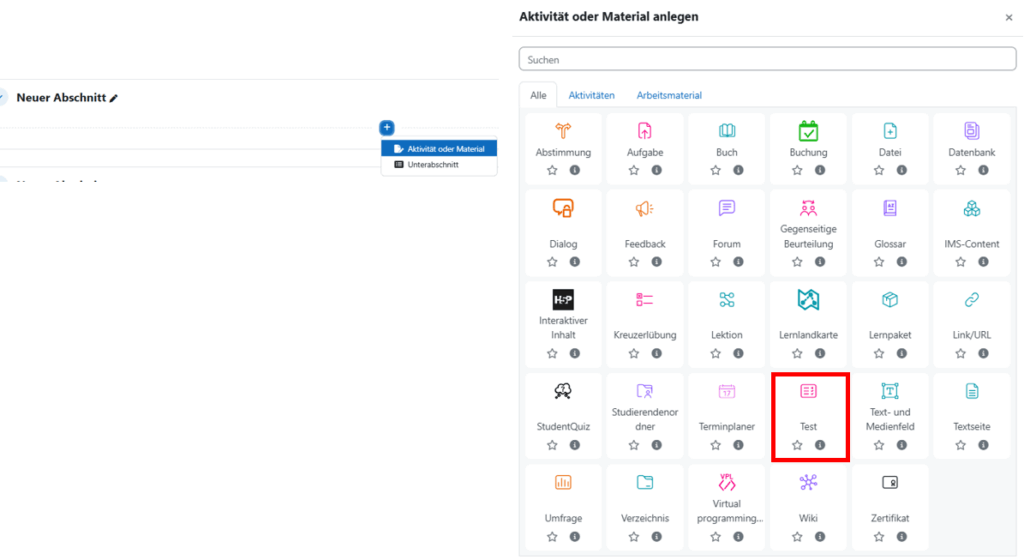The height and width of the screenshot is (560, 1024).
Task: Choose the H5P Interaktiver Inhalt icon
Action: click(563, 300)
